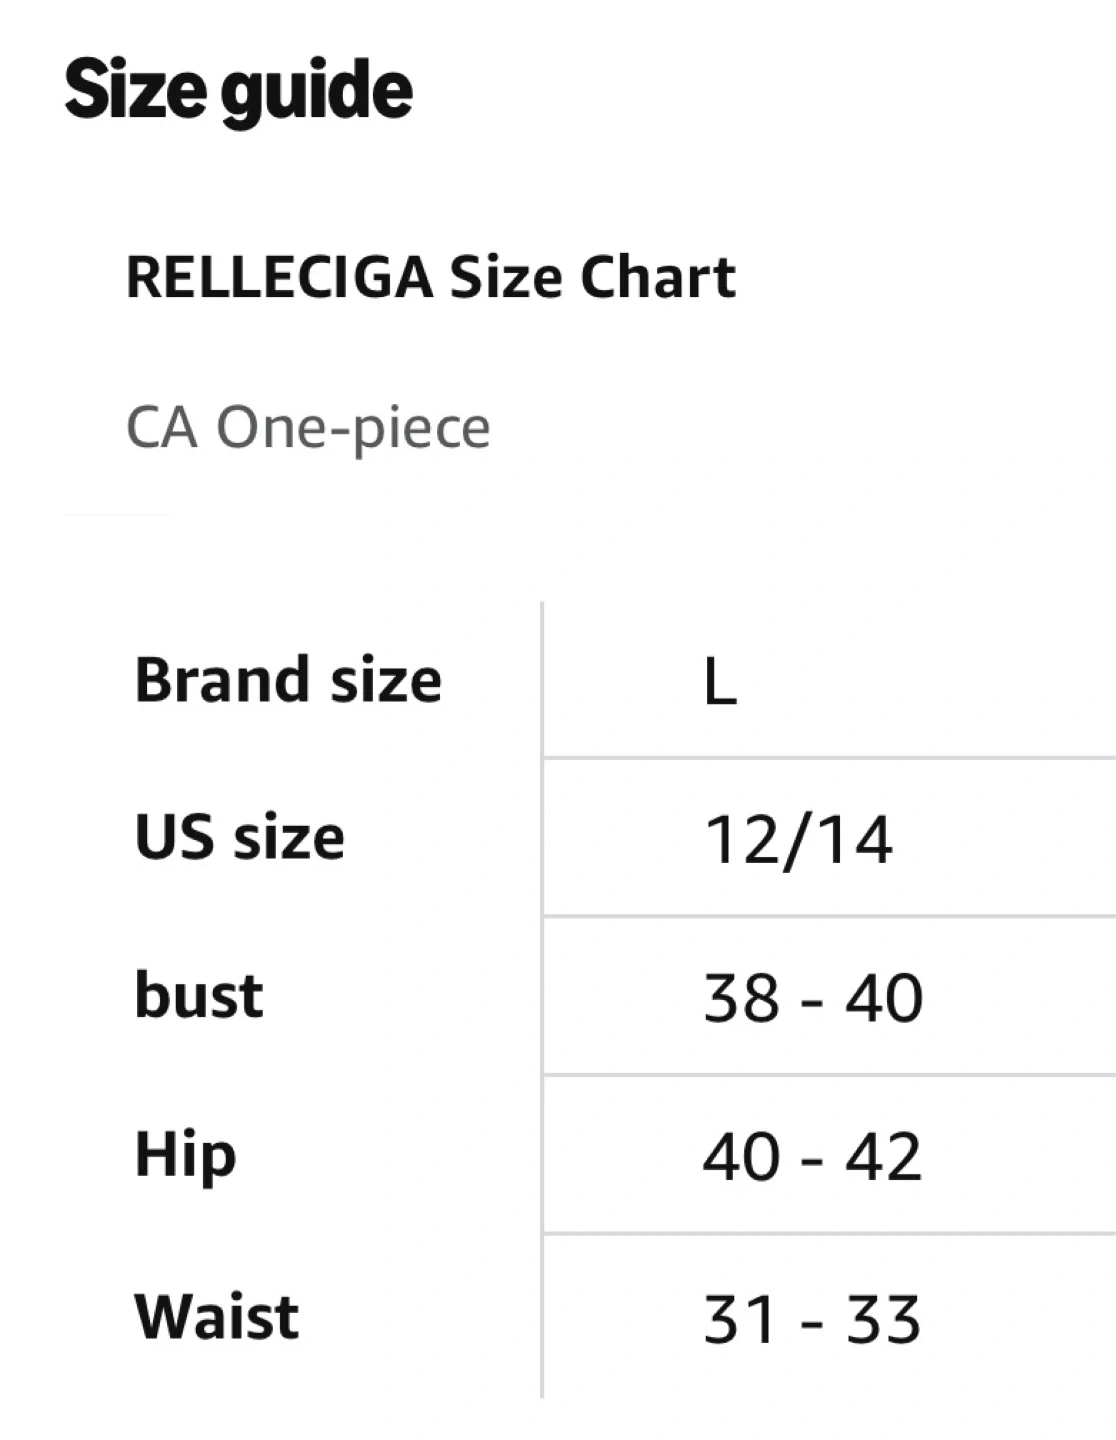Click the number 31 in Waist row
Image resolution: width=1116 pixels, height=1440 pixels.
741,1319
